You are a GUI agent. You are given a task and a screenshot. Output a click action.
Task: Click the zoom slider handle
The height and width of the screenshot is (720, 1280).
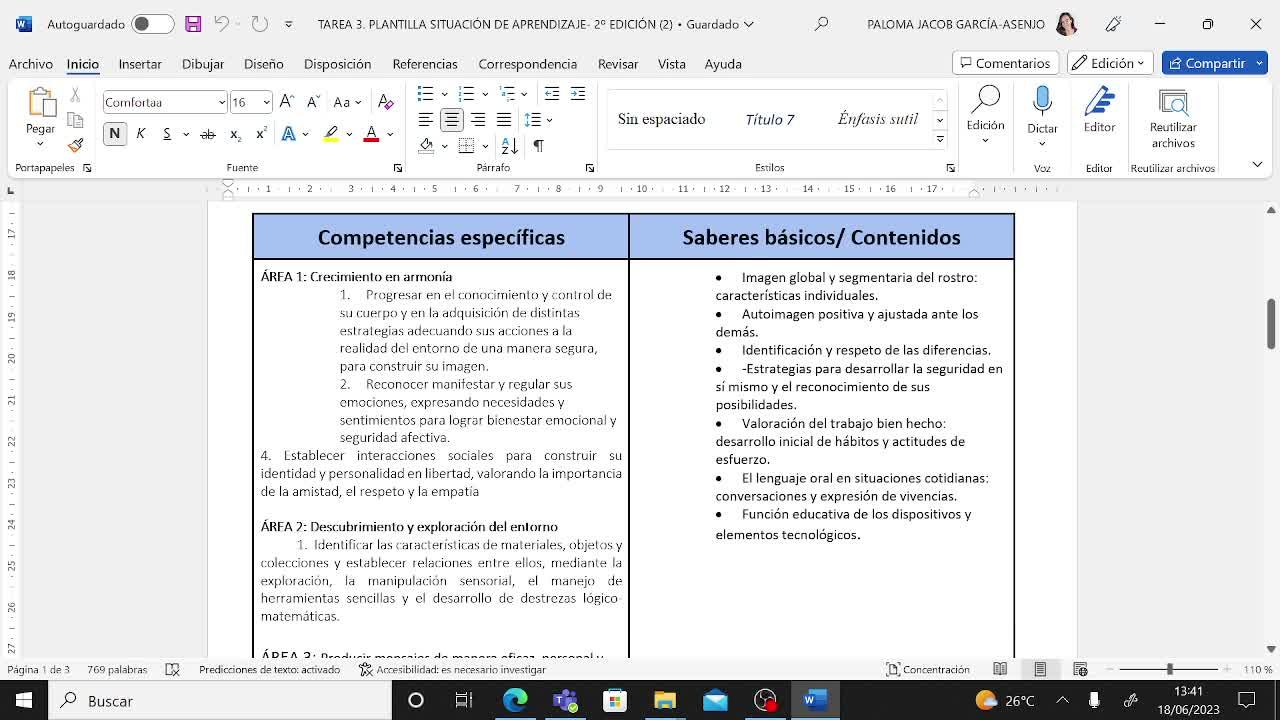tap(1169, 669)
